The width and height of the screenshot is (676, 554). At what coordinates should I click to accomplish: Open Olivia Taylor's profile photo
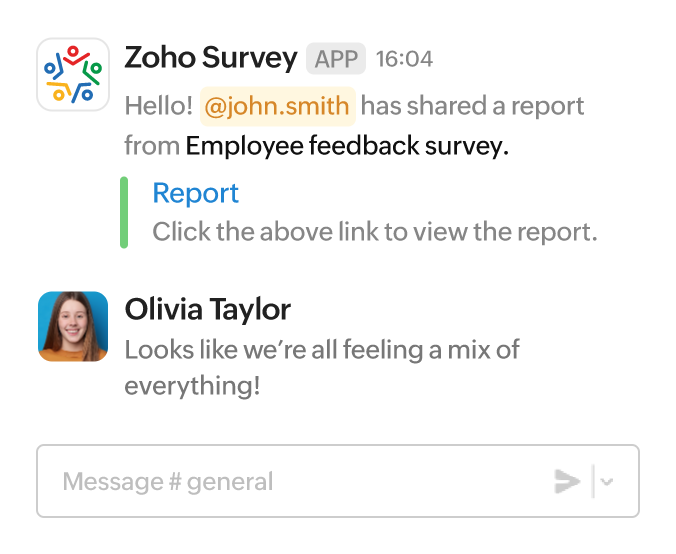click(x=73, y=326)
